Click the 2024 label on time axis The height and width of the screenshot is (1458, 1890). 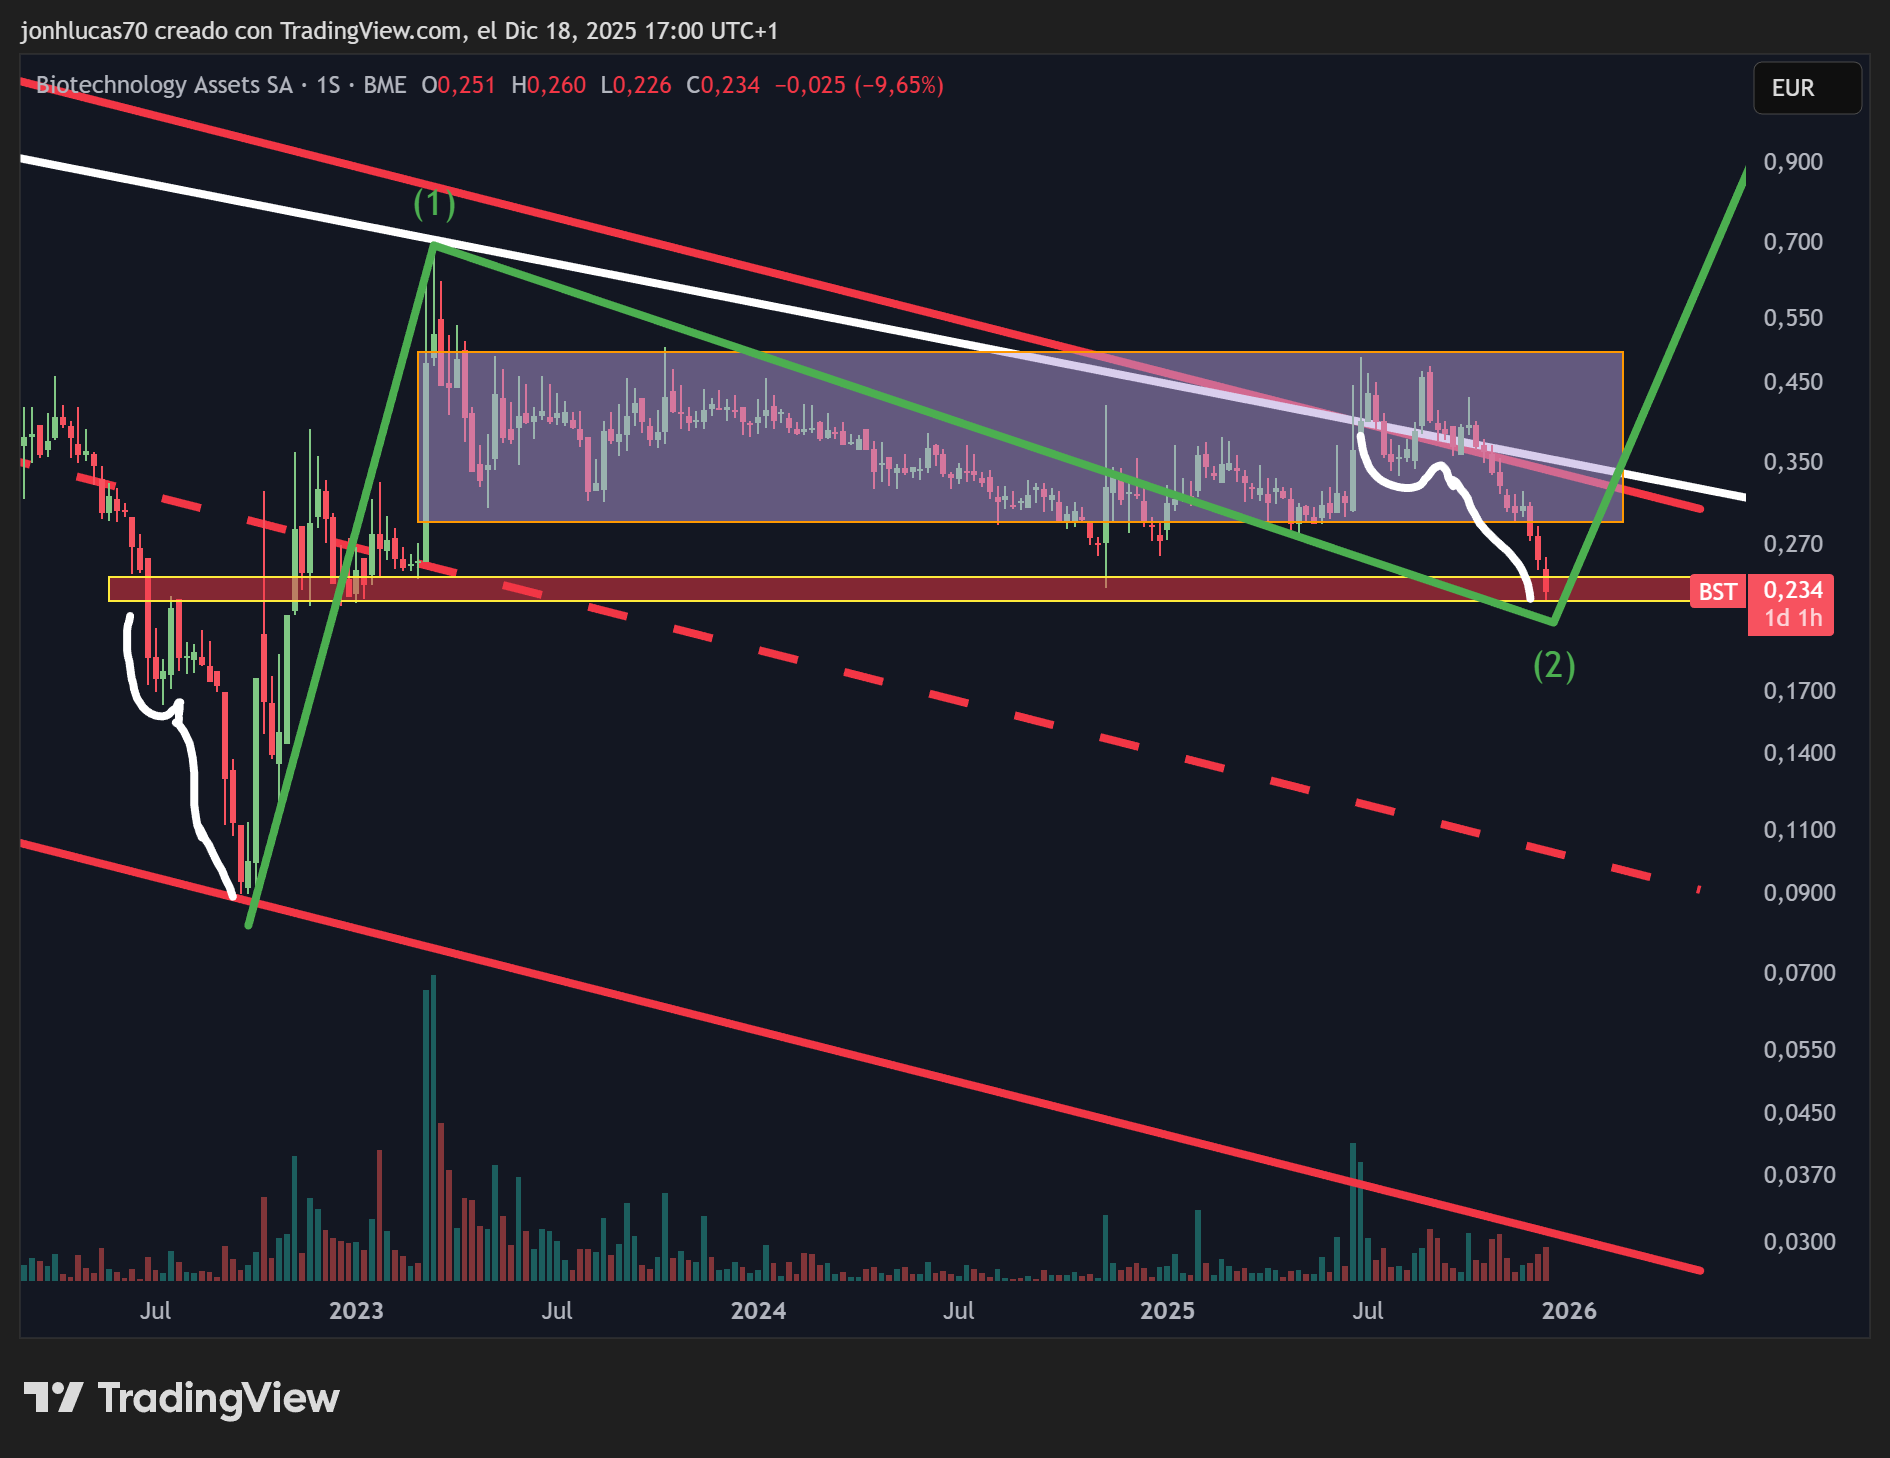pos(758,1310)
